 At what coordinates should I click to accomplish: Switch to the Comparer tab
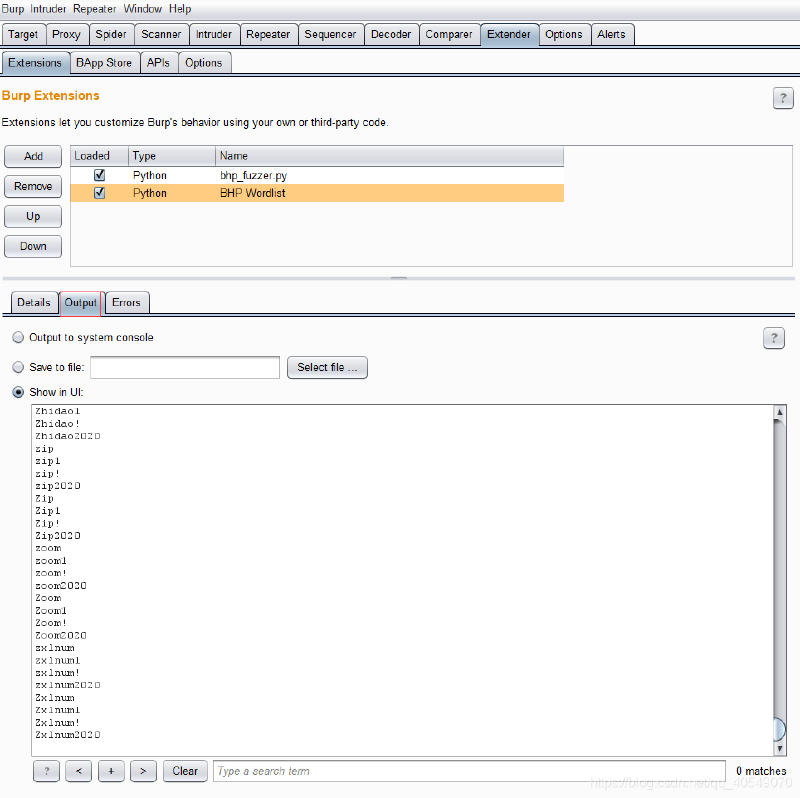449,35
